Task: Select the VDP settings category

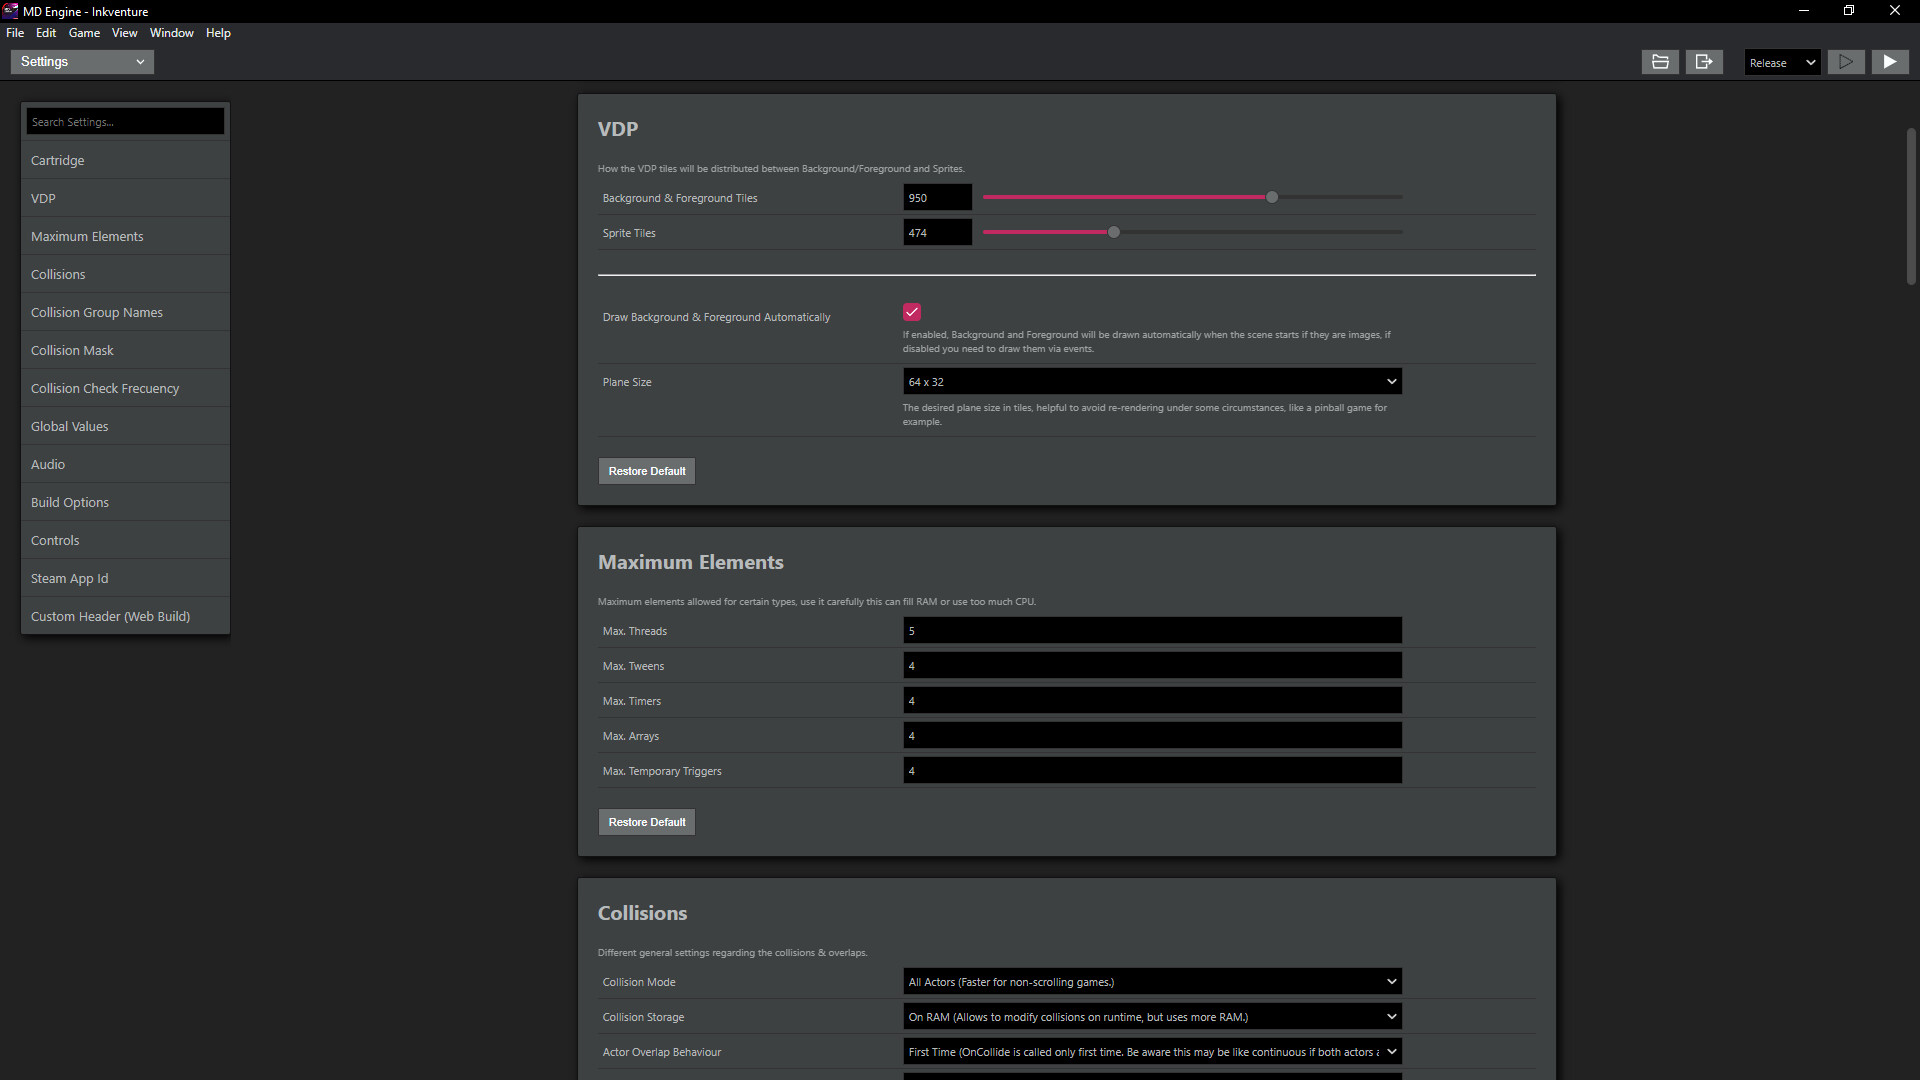Action: point(43,198)
